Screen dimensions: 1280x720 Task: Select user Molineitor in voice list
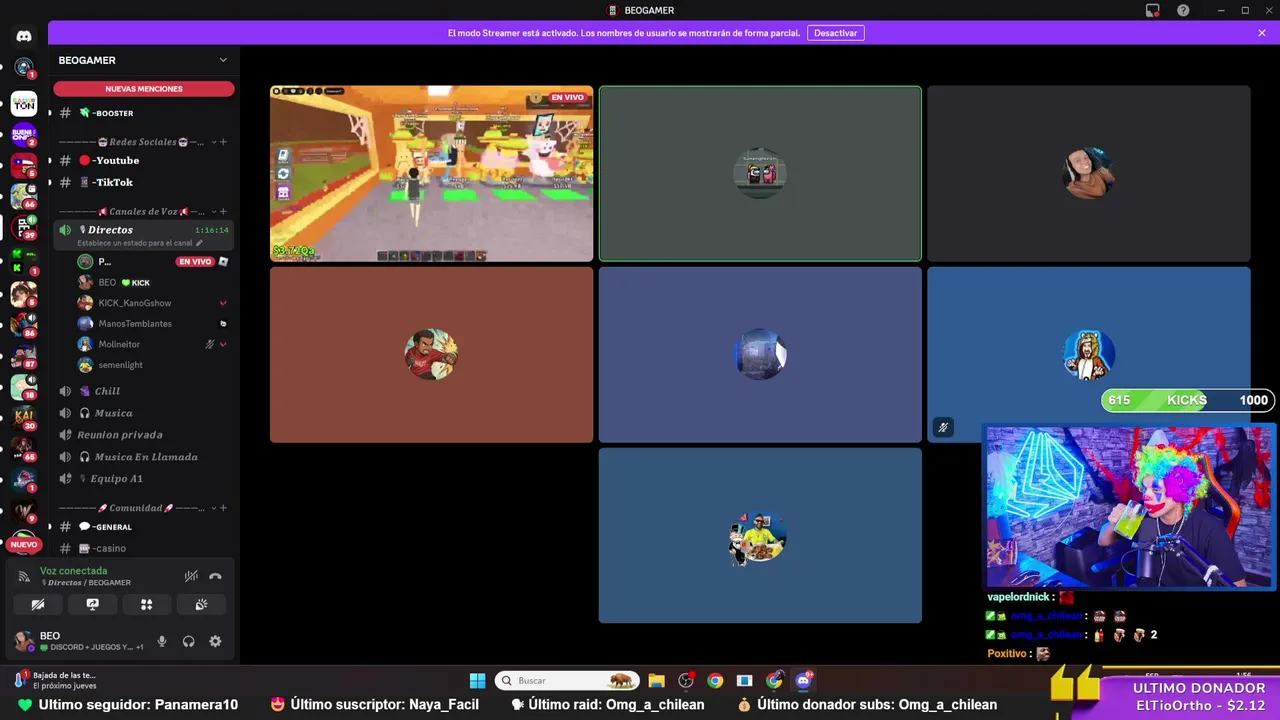pyautogui.click(x=153, y=344)
